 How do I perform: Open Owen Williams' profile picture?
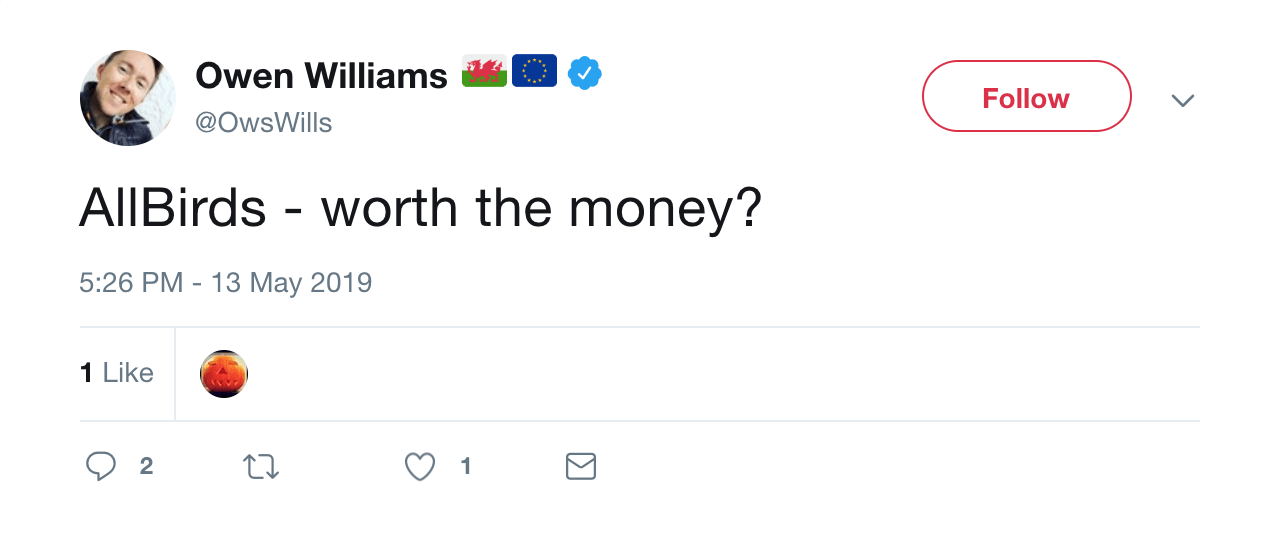(128, 98)
